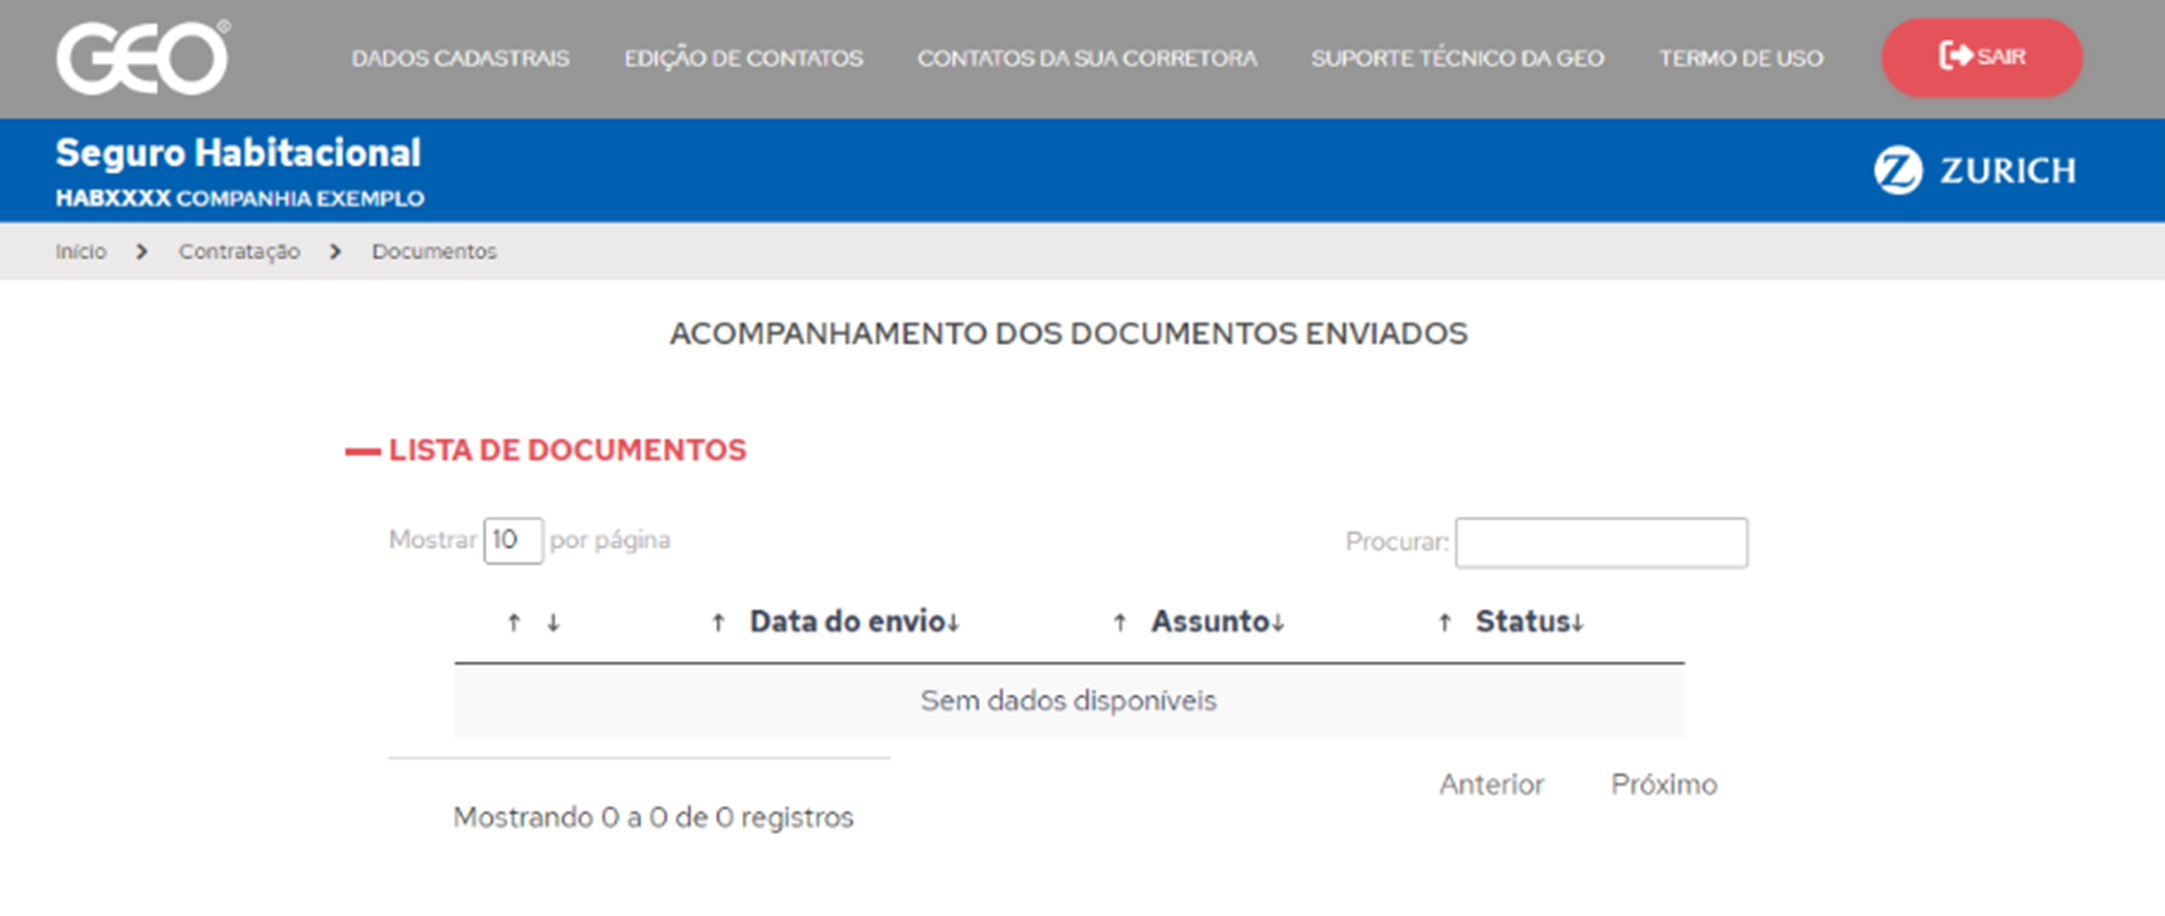2165x916 pixels.
Task: Click the Zurich logo
Action: (1974, 170)
